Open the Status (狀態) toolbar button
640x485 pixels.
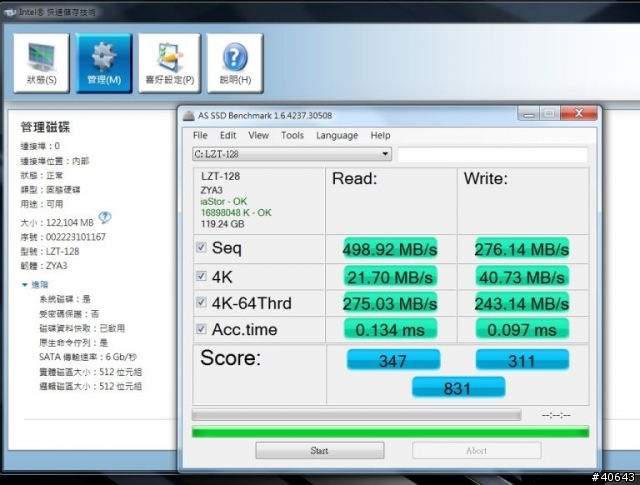(41, 63)
